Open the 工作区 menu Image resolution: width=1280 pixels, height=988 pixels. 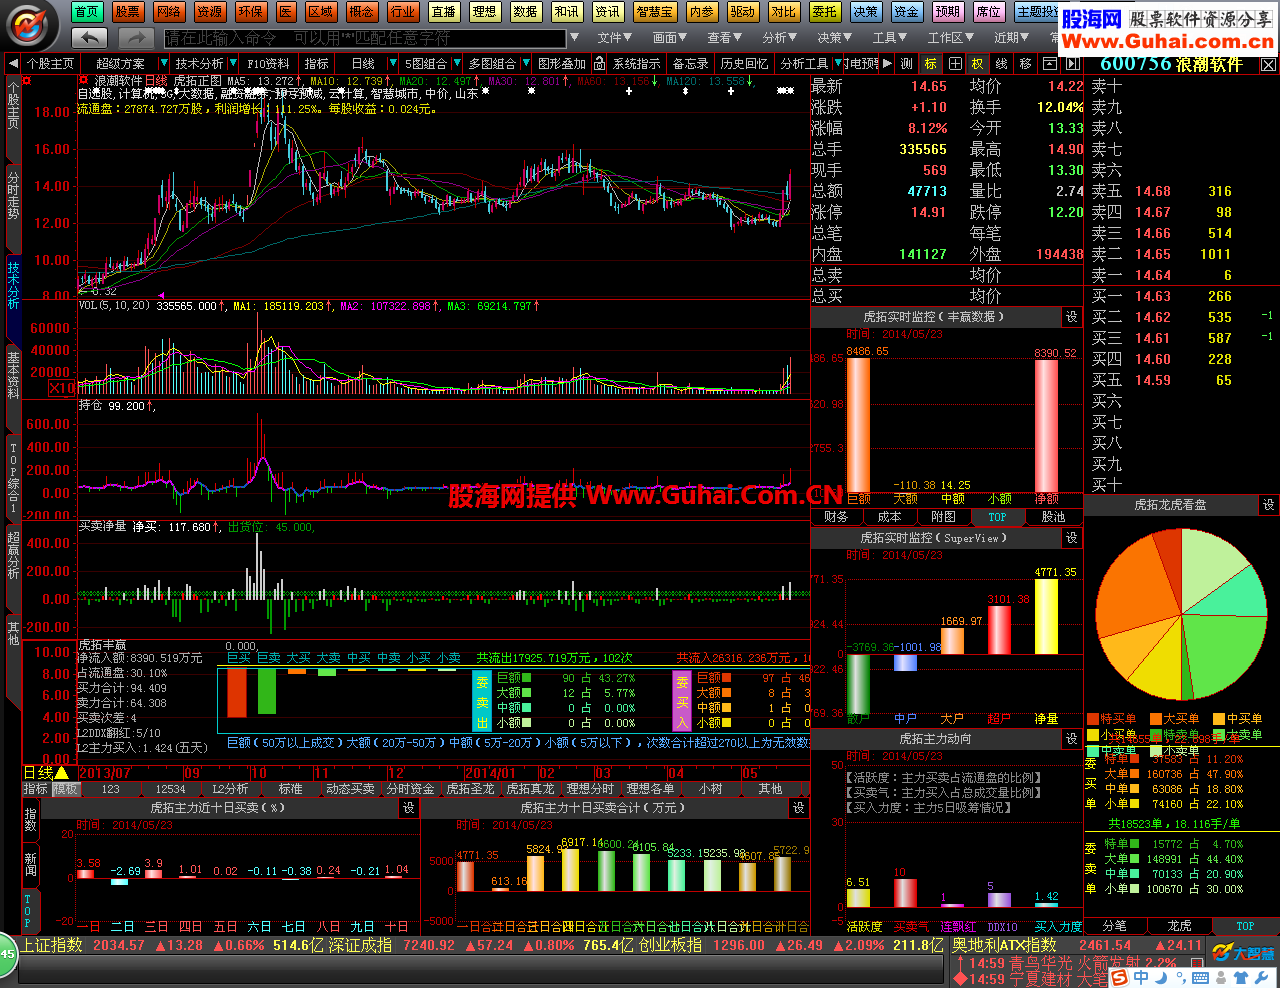coord(950,38)
